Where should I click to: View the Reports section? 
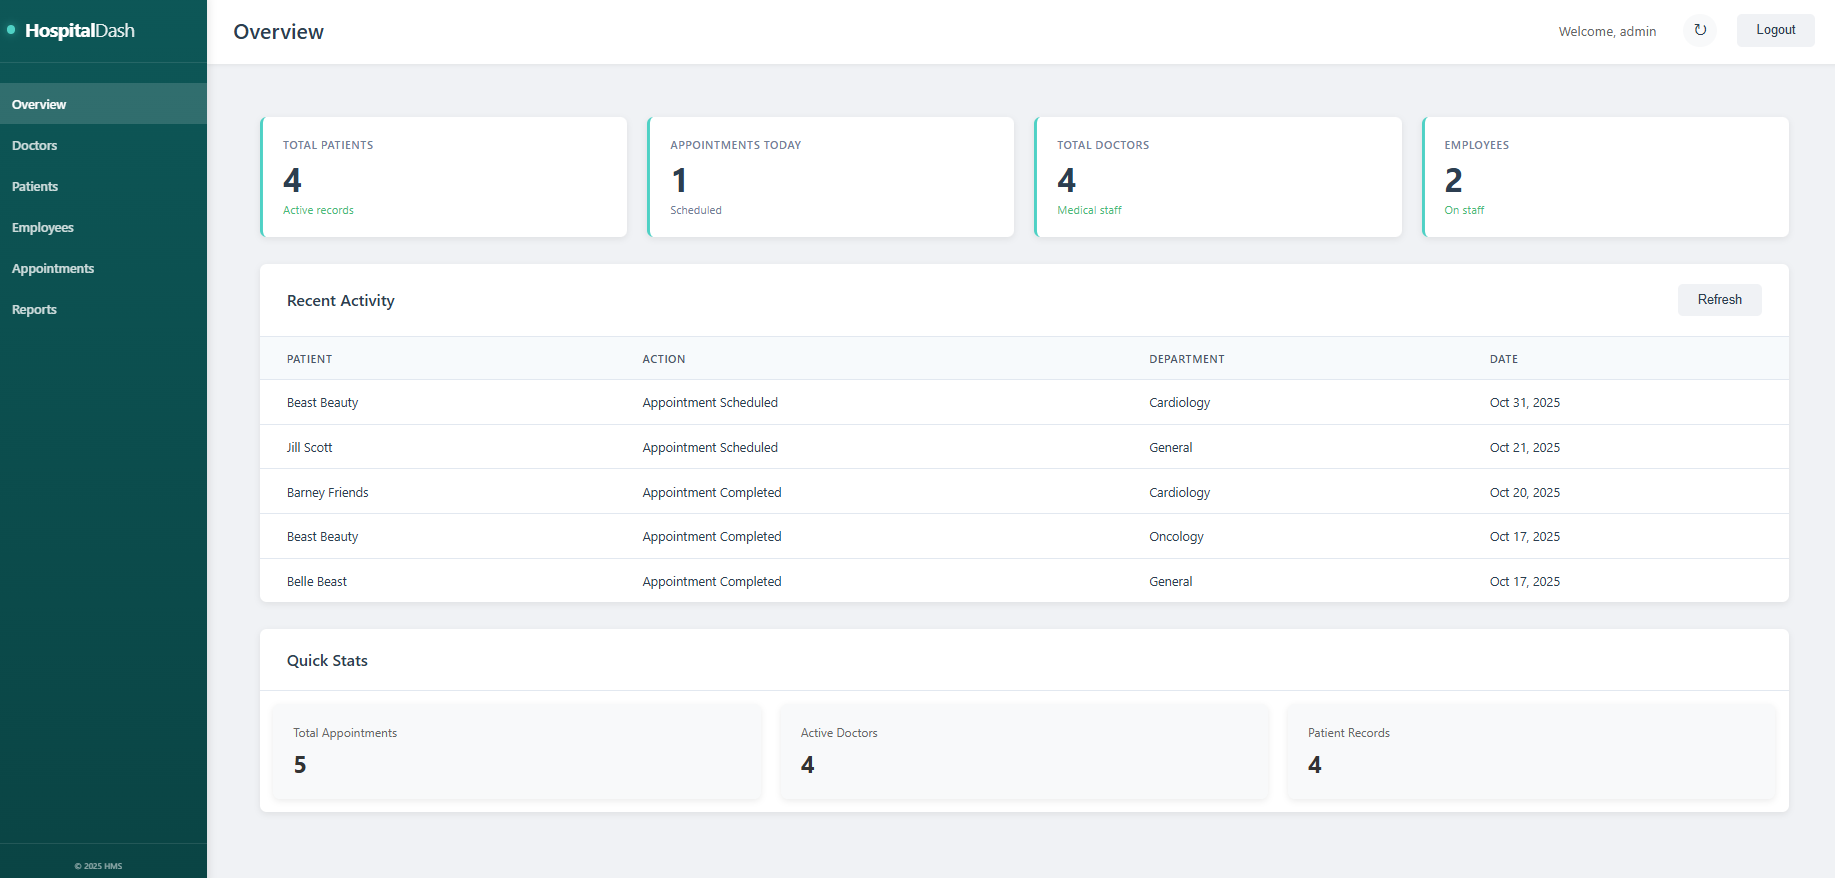103,309
